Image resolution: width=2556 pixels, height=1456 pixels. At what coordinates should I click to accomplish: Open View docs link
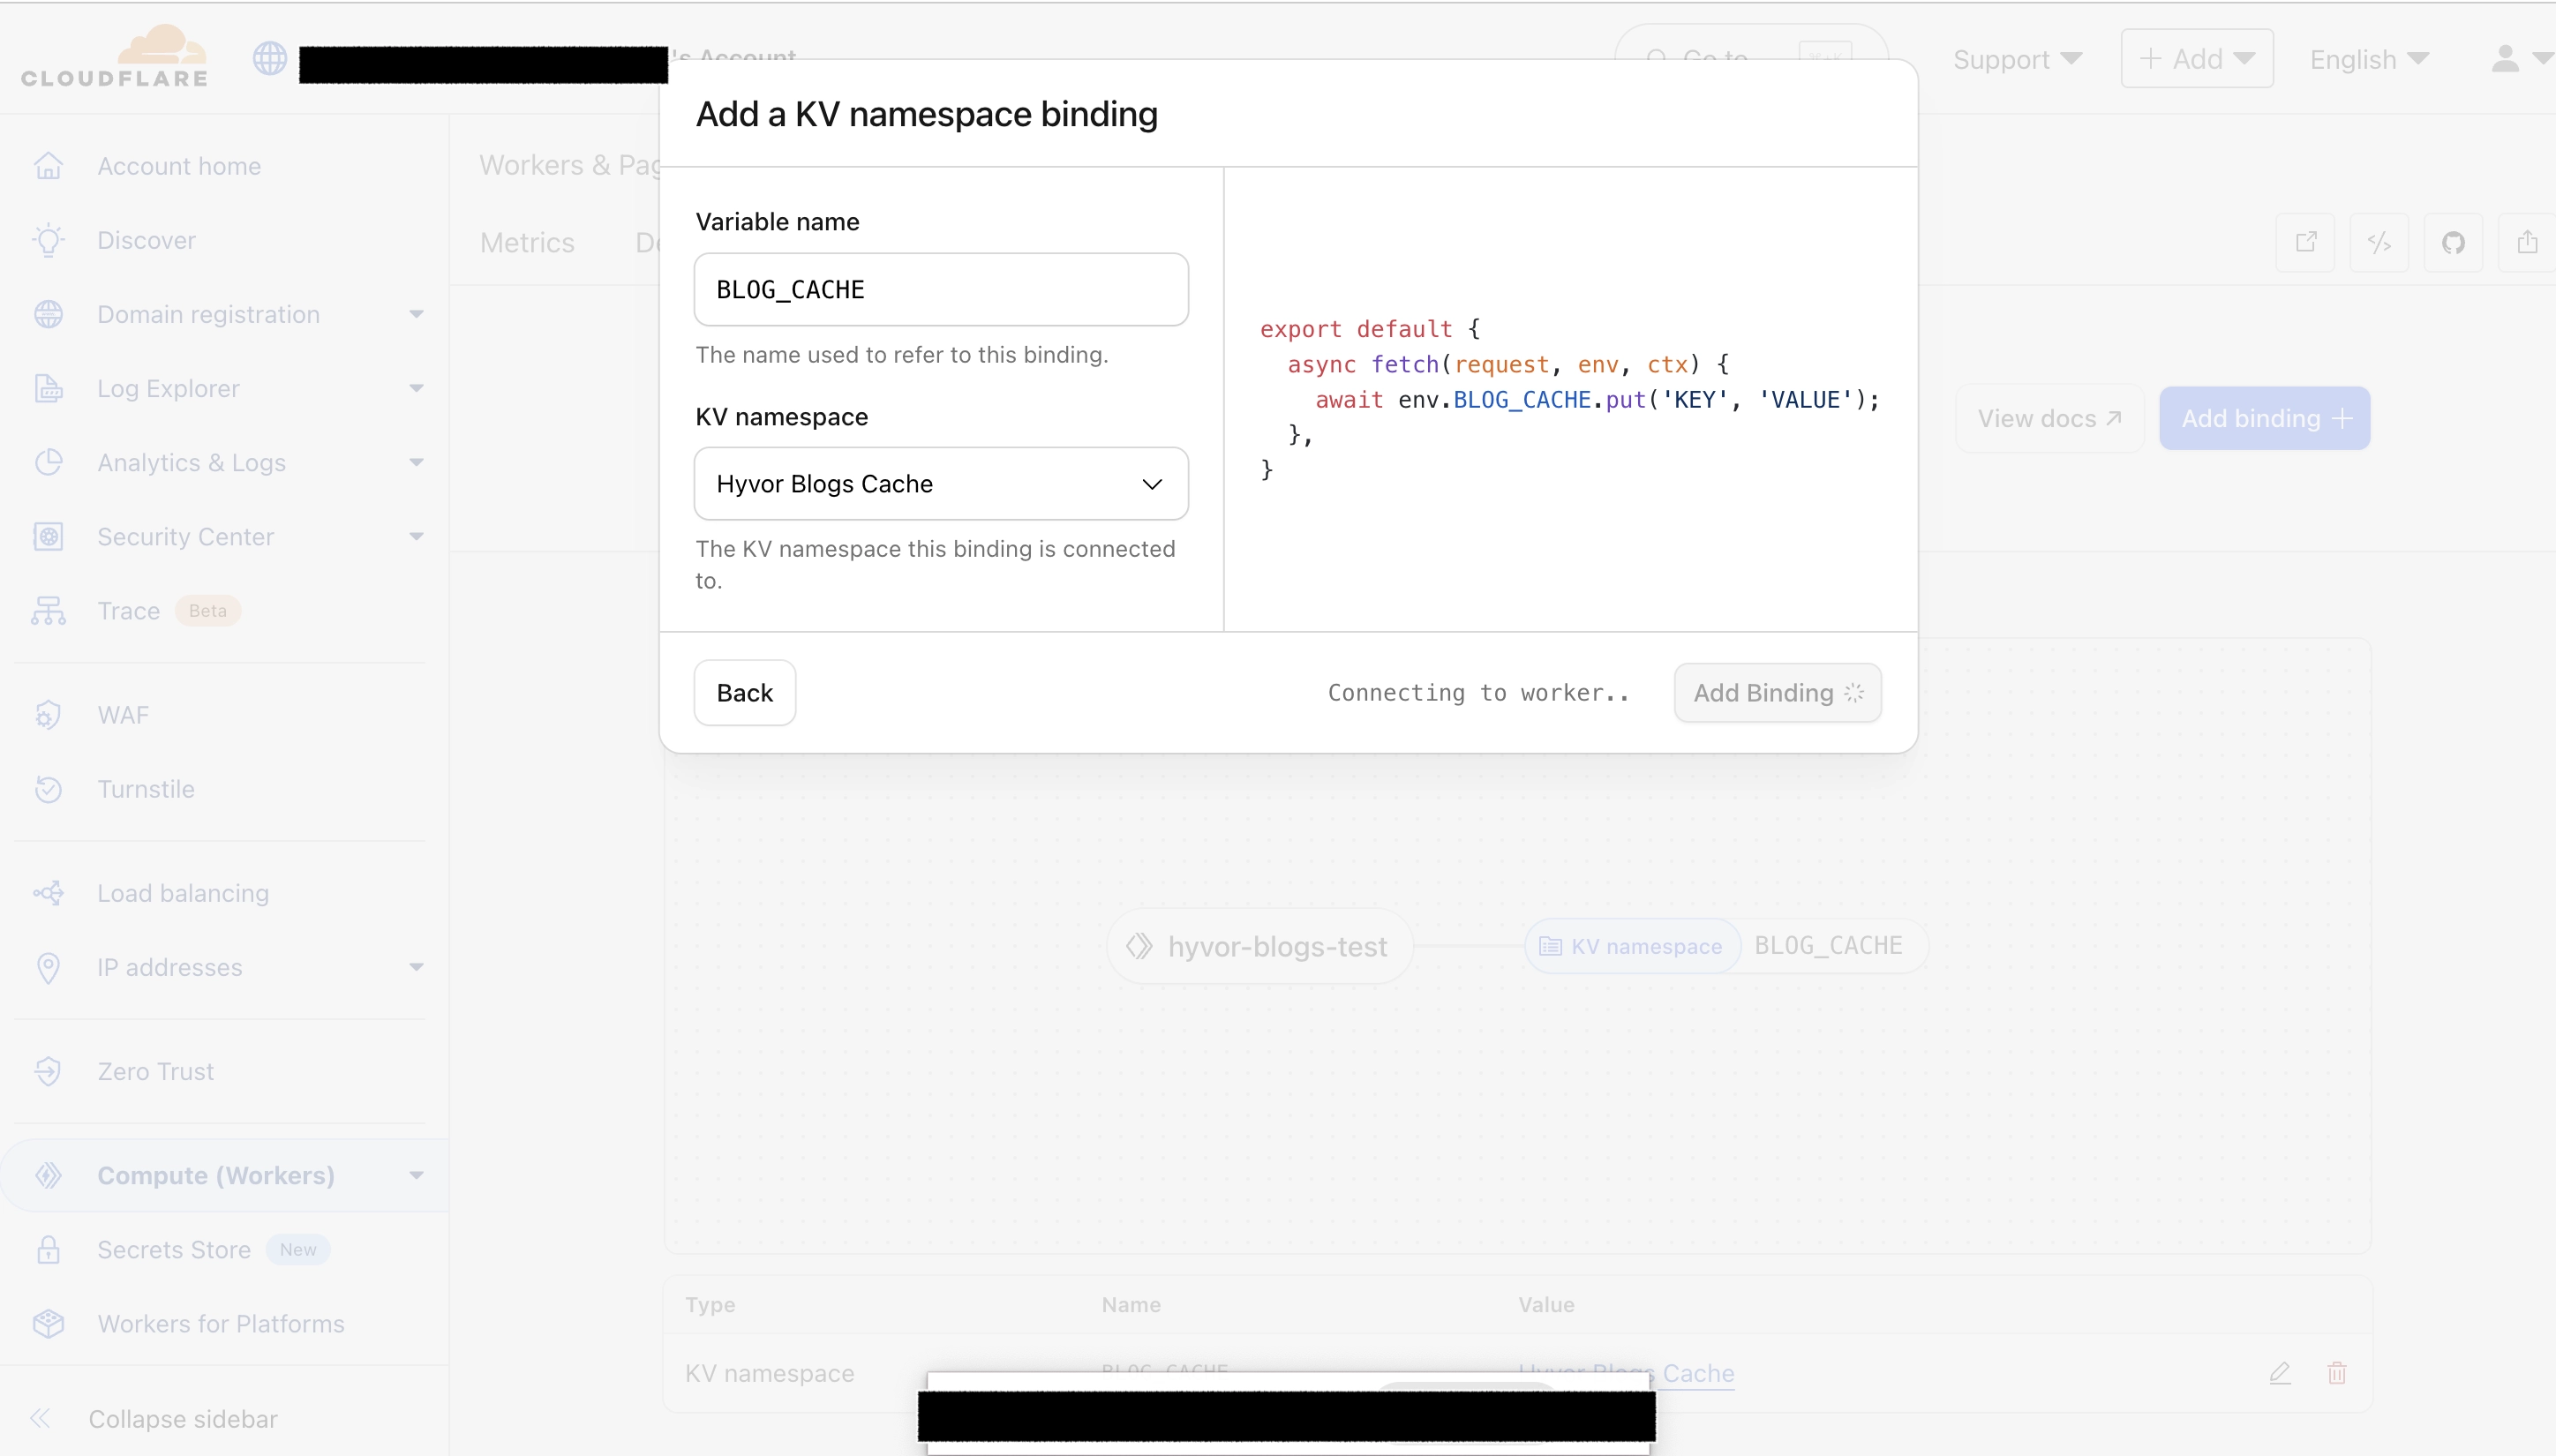pos(2049,418)
